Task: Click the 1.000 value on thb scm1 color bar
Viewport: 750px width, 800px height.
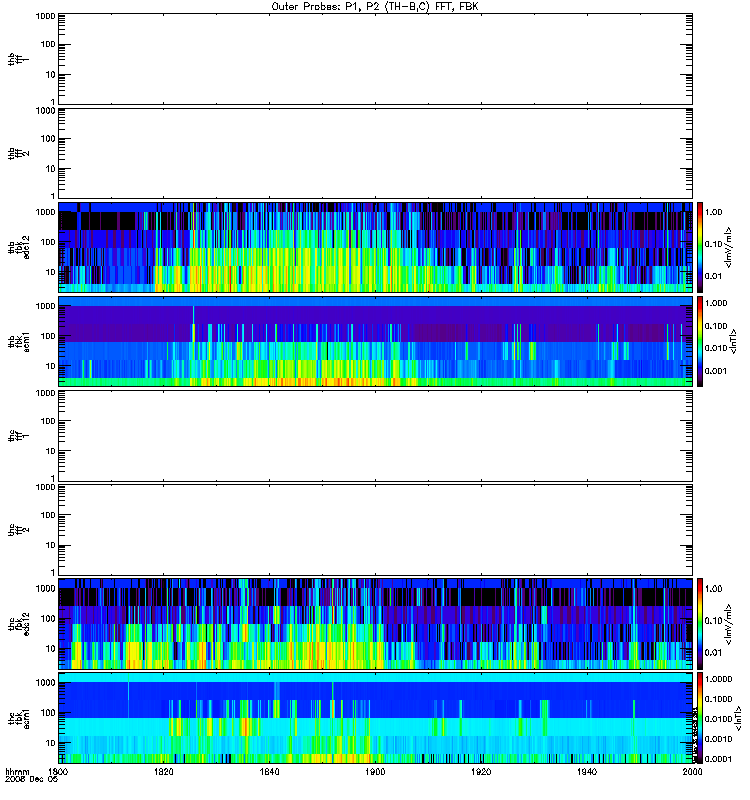Action: (716, 303)
